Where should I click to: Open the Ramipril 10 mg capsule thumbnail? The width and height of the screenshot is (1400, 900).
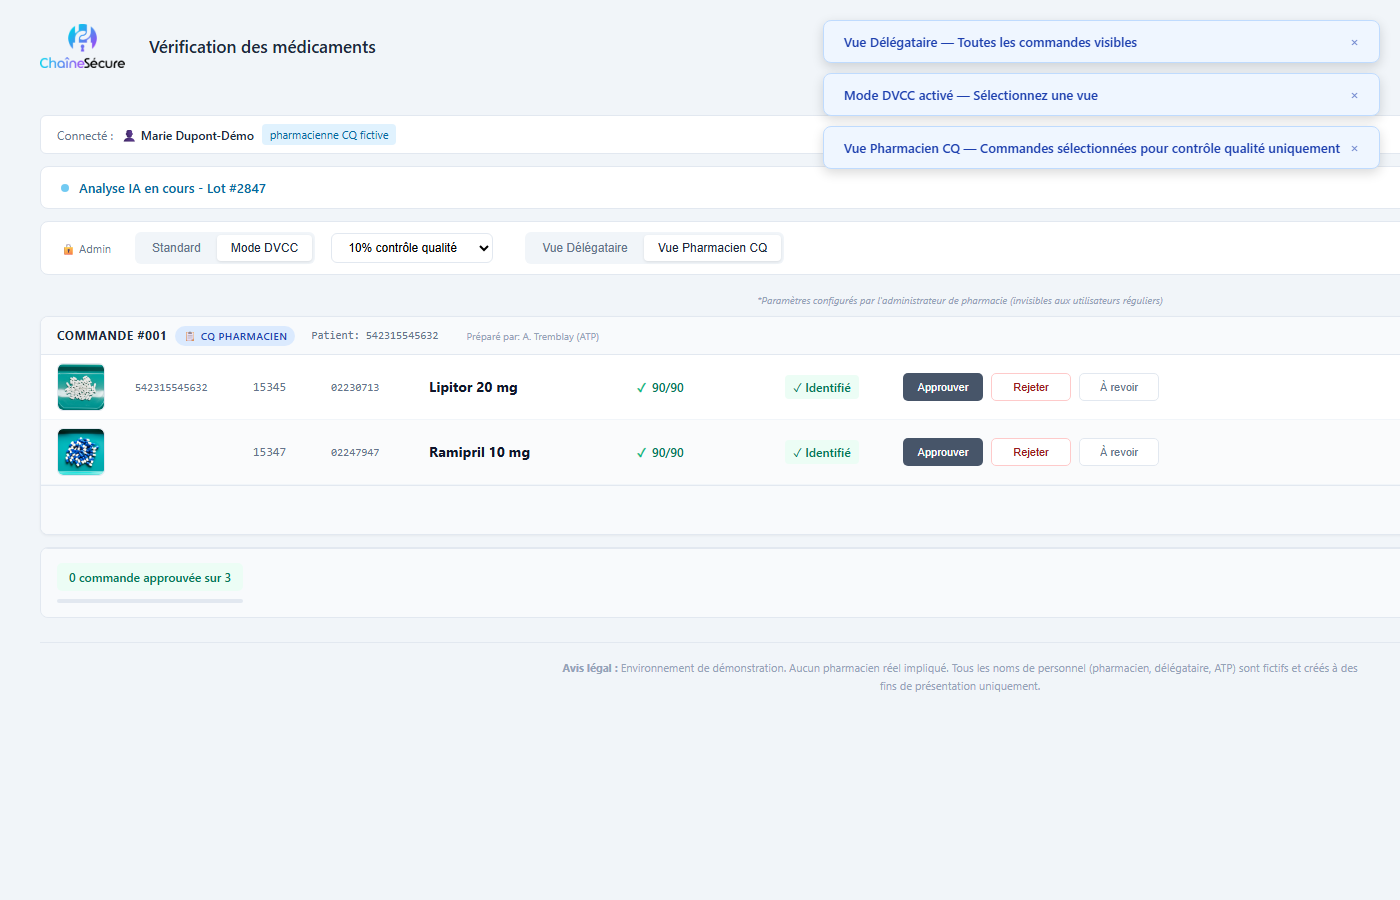click(81, 452)
